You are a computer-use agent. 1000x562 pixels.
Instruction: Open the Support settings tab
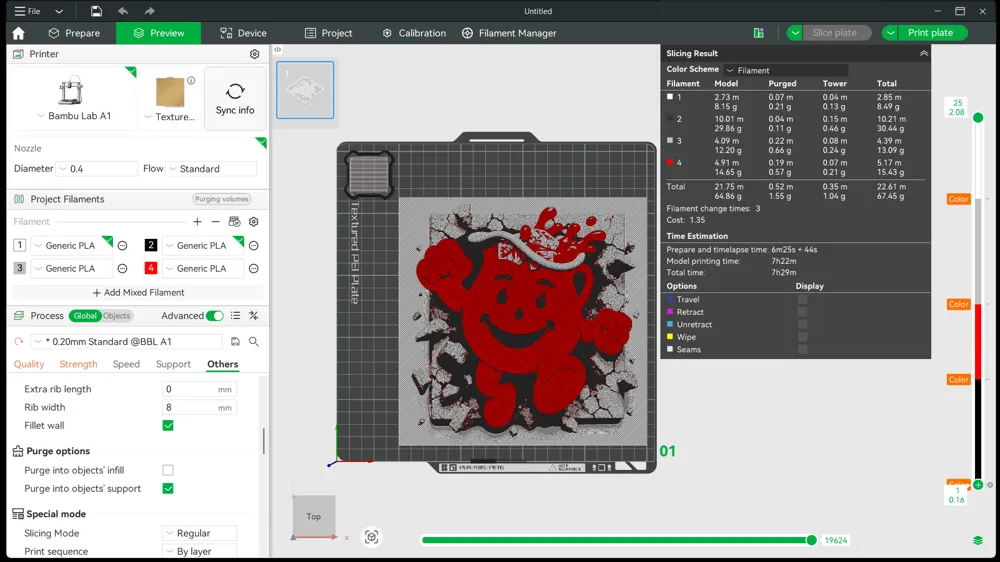click(173, 364)
